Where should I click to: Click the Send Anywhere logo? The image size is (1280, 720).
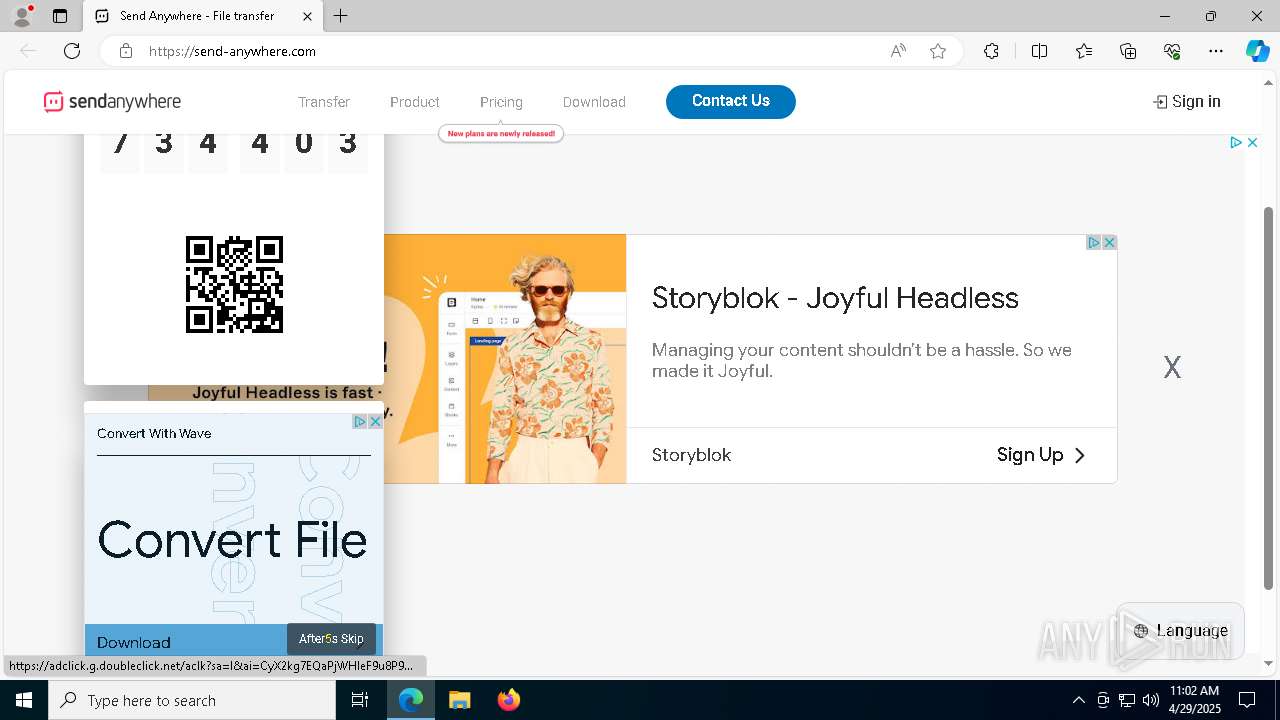tap(112, 101)
